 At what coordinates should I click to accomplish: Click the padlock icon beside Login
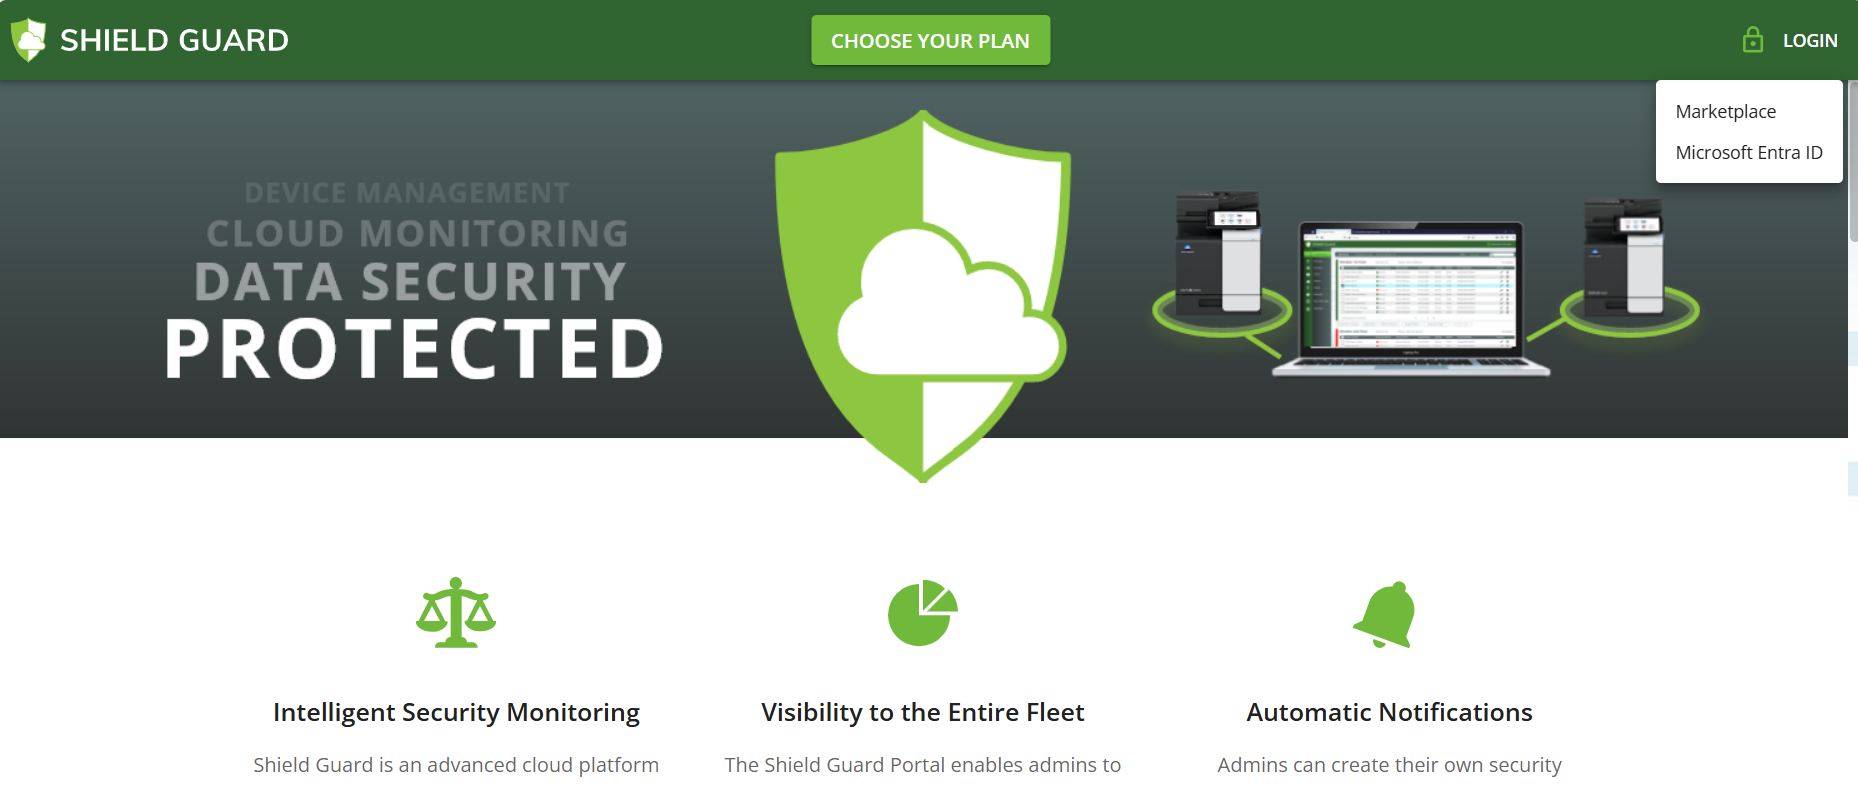1752,40
